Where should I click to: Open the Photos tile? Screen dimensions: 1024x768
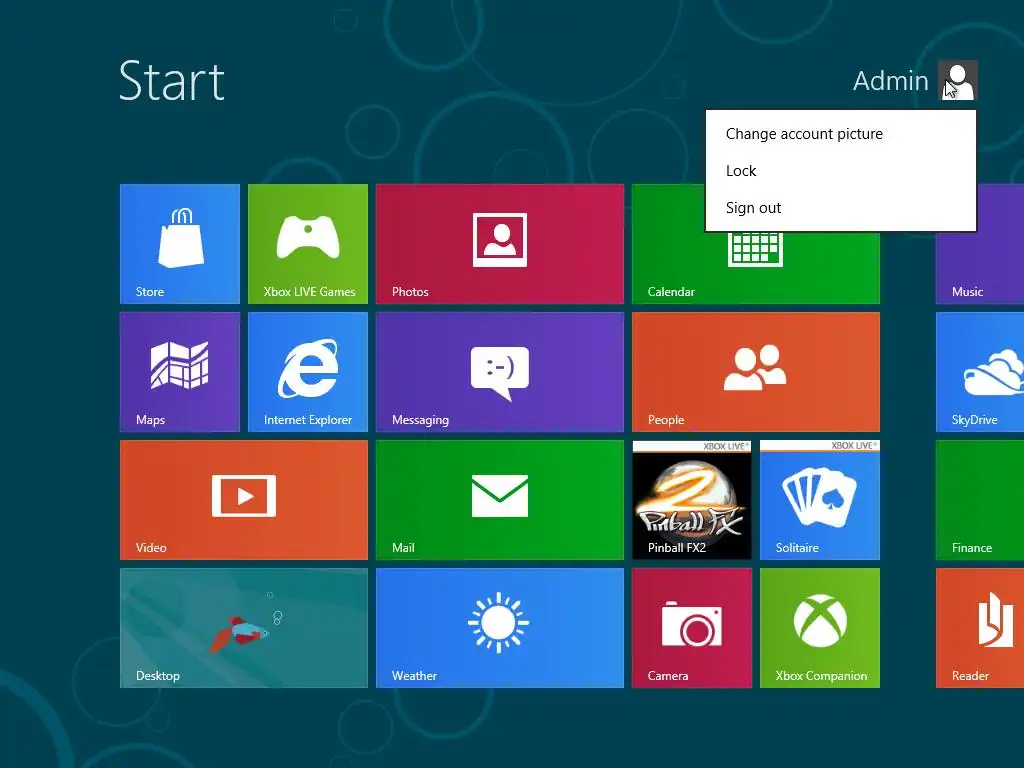(x=500, y=244)
